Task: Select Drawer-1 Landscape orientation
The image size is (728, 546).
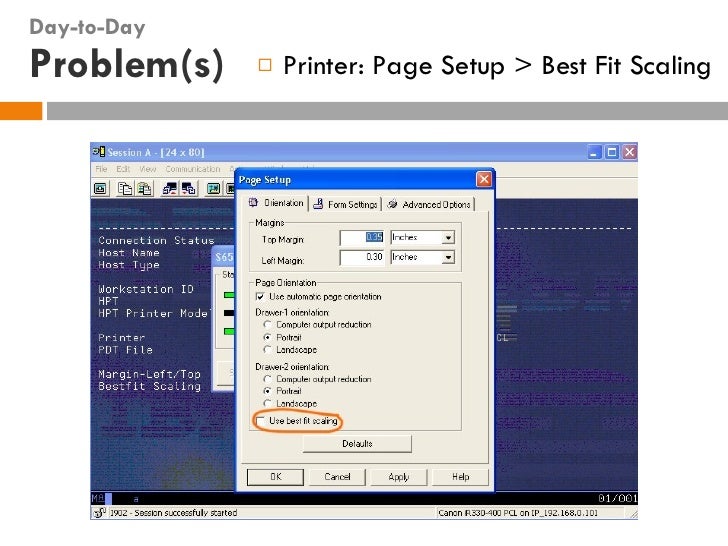Action: point(267,349)
